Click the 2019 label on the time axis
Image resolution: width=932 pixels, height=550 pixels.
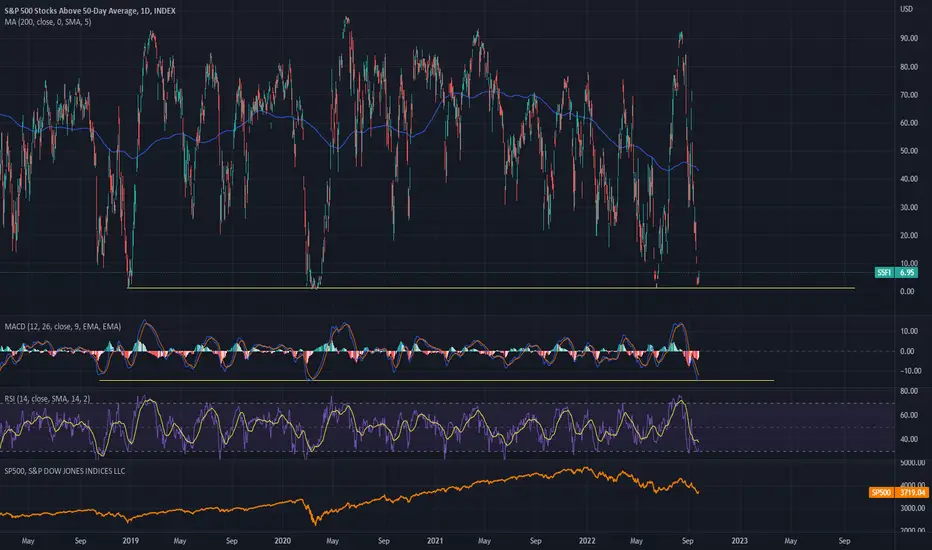[130, 541]
